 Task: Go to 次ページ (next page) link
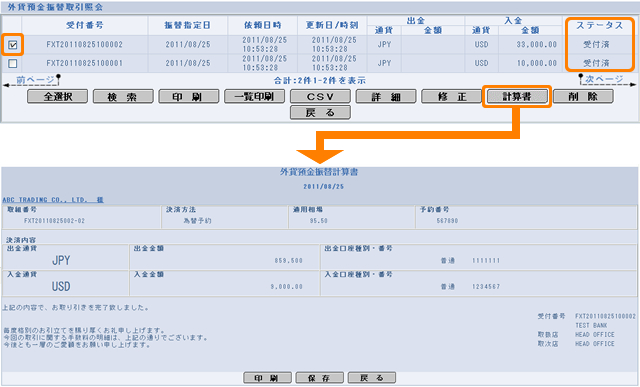point(604,79)
